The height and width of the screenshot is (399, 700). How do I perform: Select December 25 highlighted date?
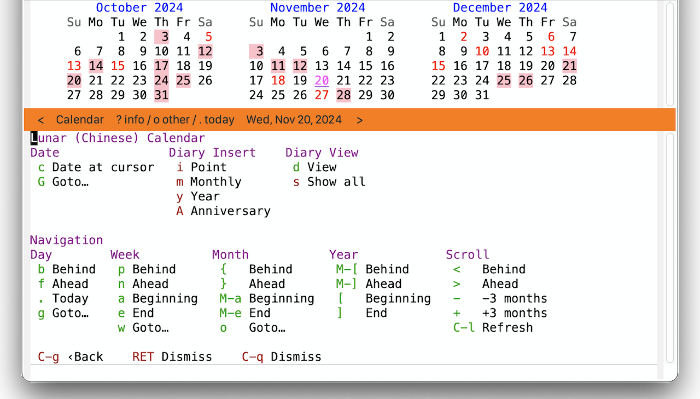(x=504, y=80)
